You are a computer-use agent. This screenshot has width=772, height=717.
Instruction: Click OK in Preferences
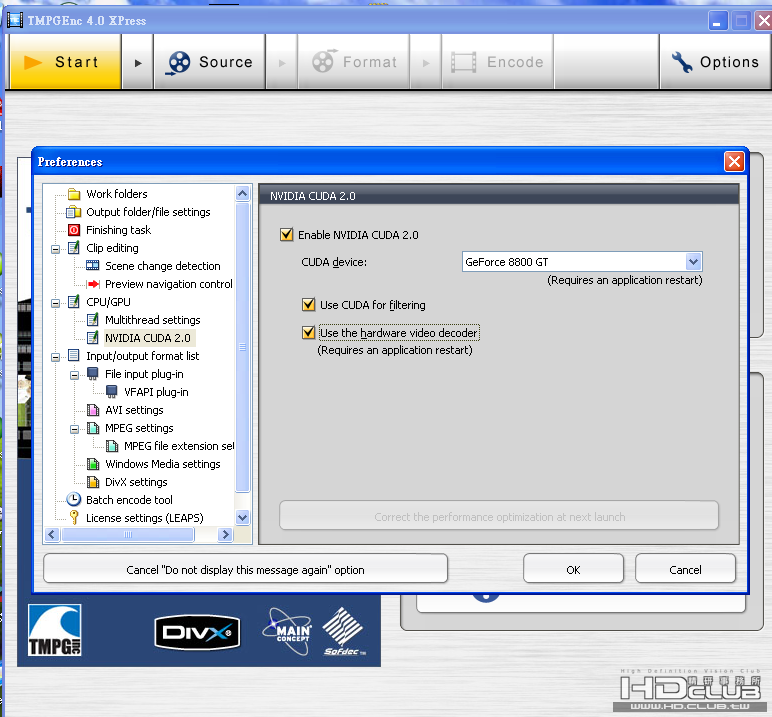pyautogui.click(x=573, y=569)
